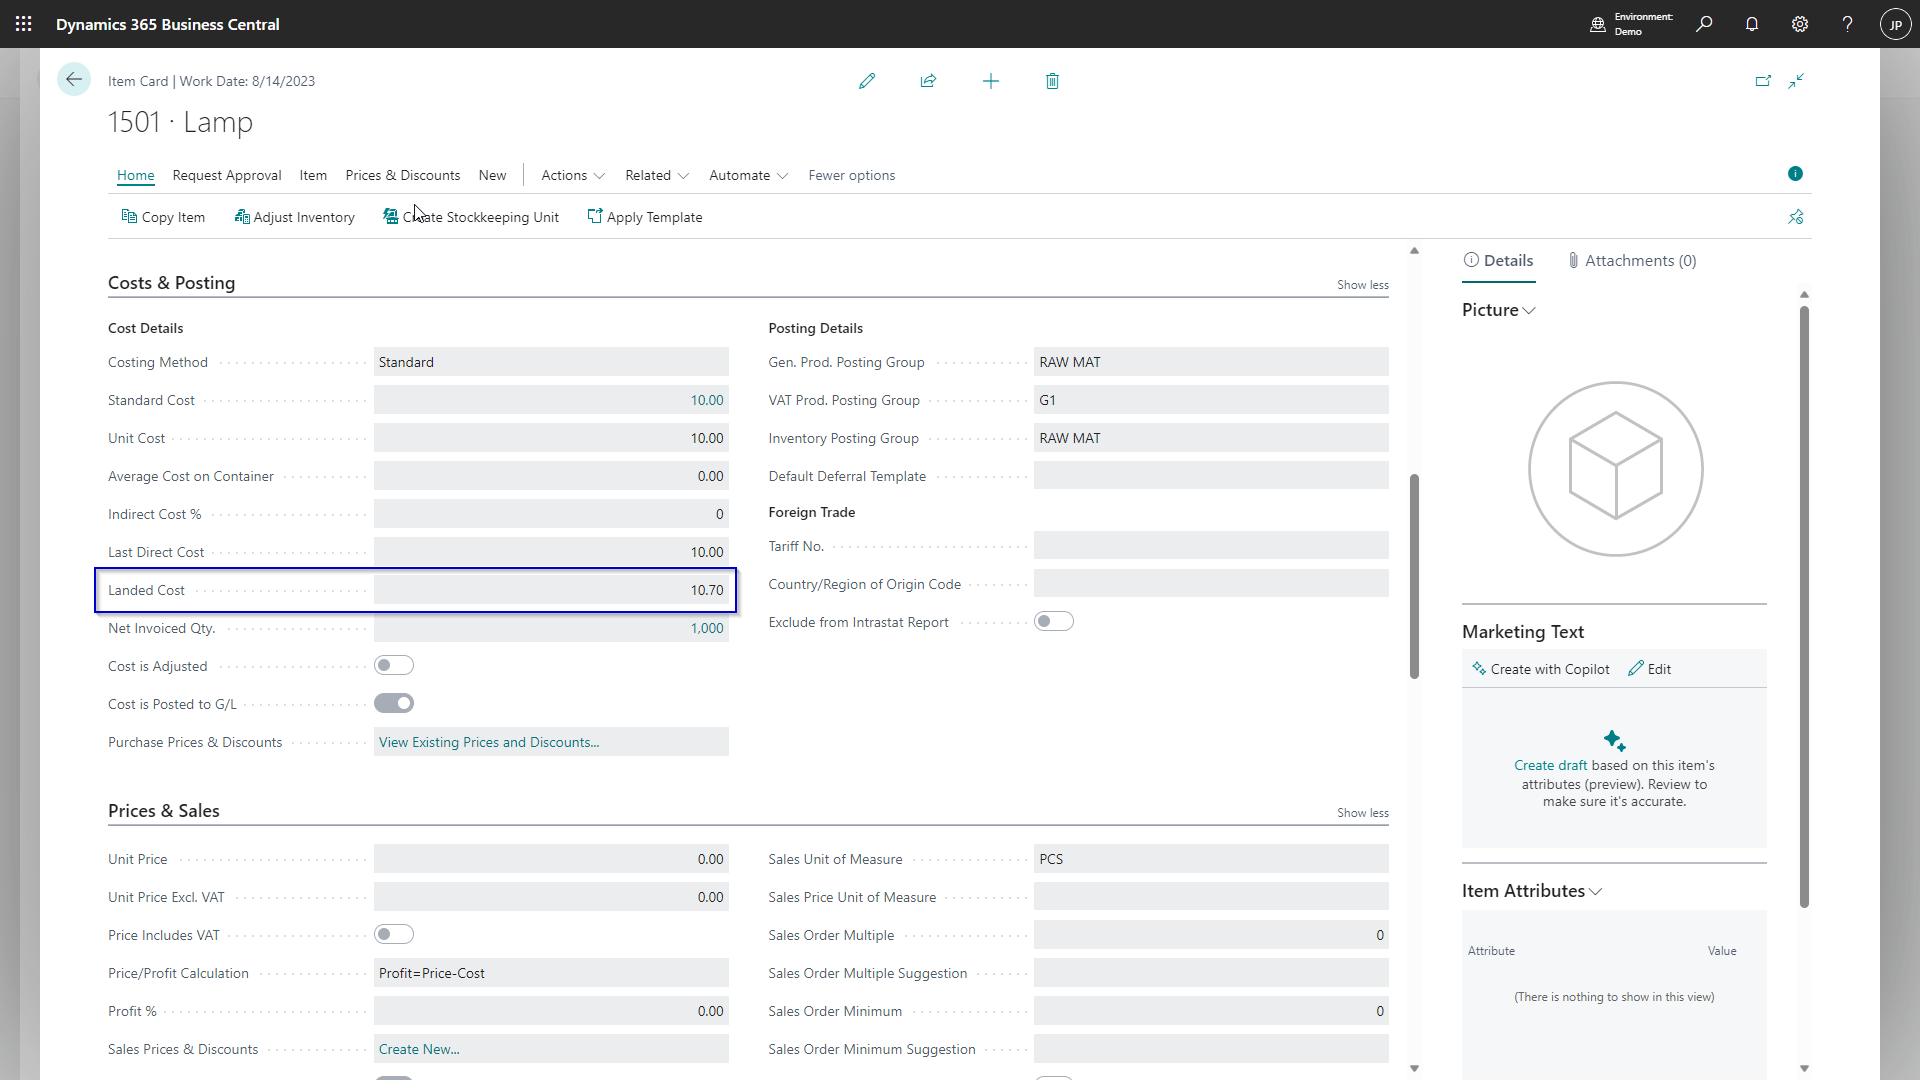
Task: Open the New menu
Action: pos(492,175)
